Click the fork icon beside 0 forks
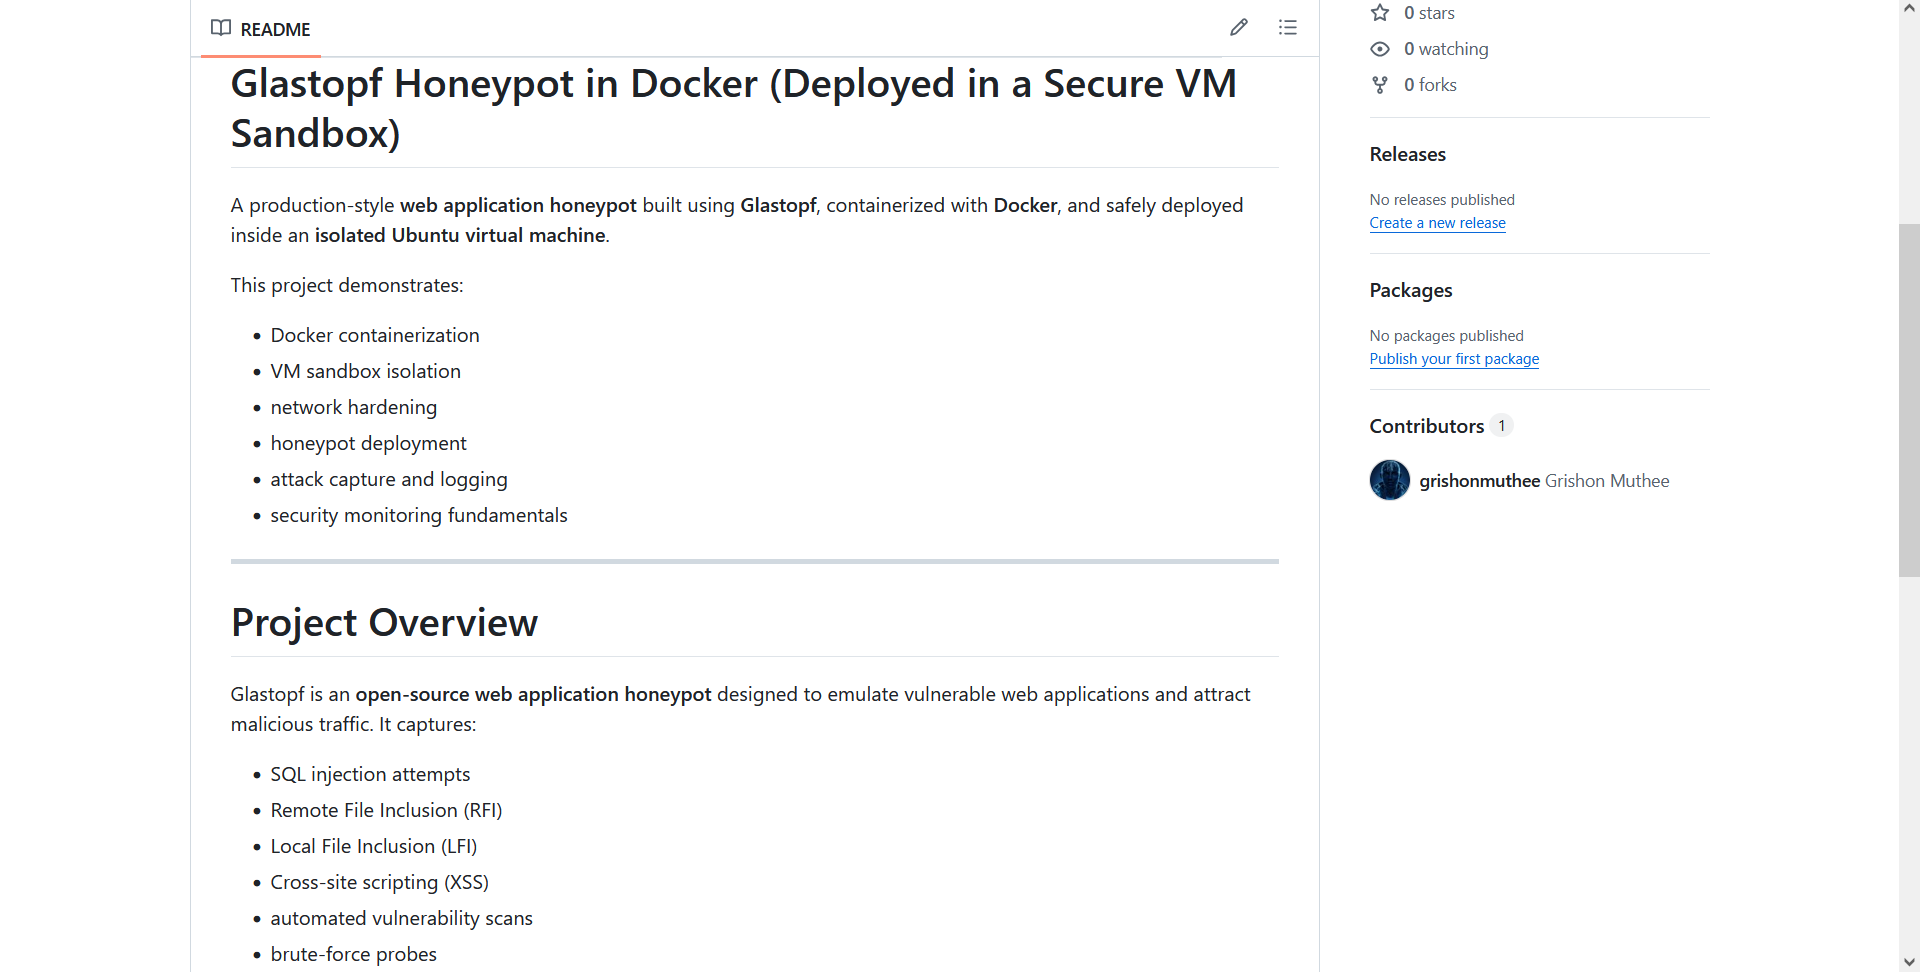 (x=1380, y=85)
